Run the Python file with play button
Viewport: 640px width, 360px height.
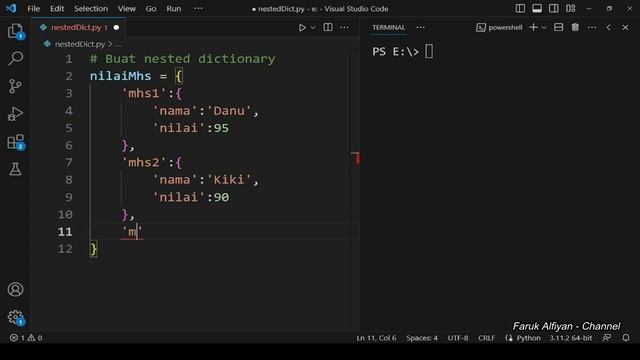tap(302, 27)
